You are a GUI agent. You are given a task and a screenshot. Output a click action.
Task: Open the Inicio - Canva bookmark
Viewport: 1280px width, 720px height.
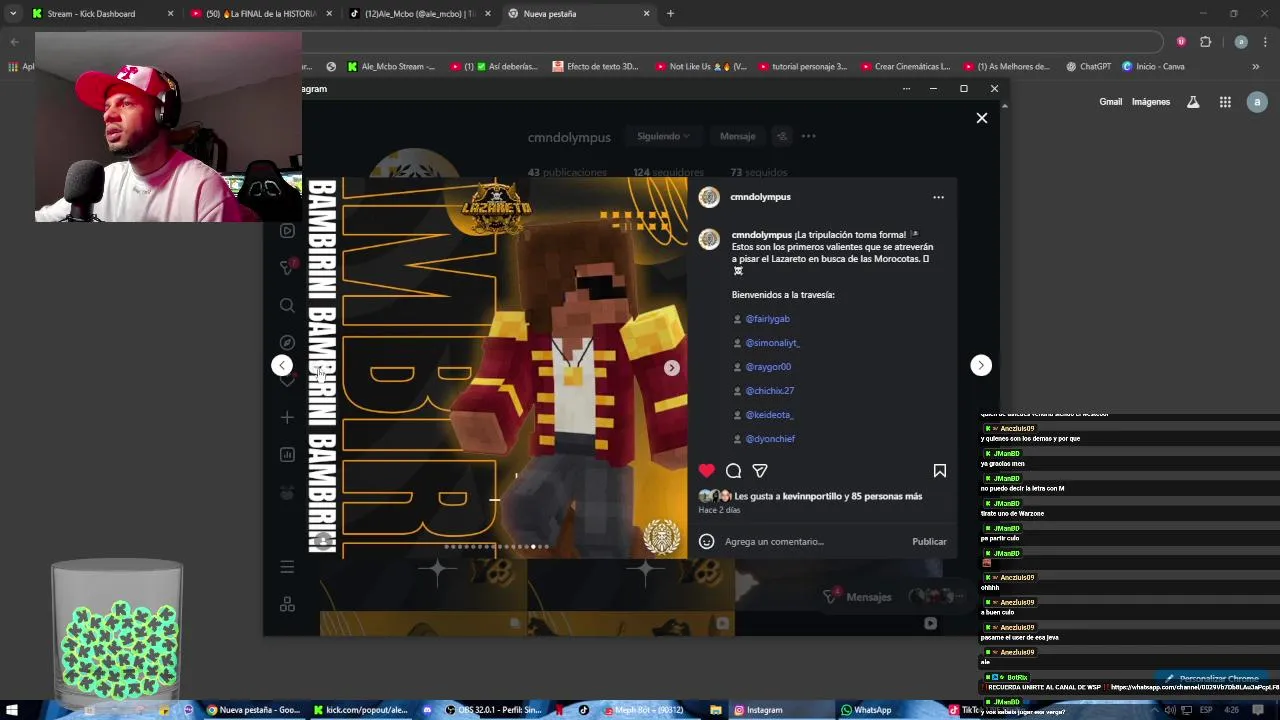pos(1154,67)
